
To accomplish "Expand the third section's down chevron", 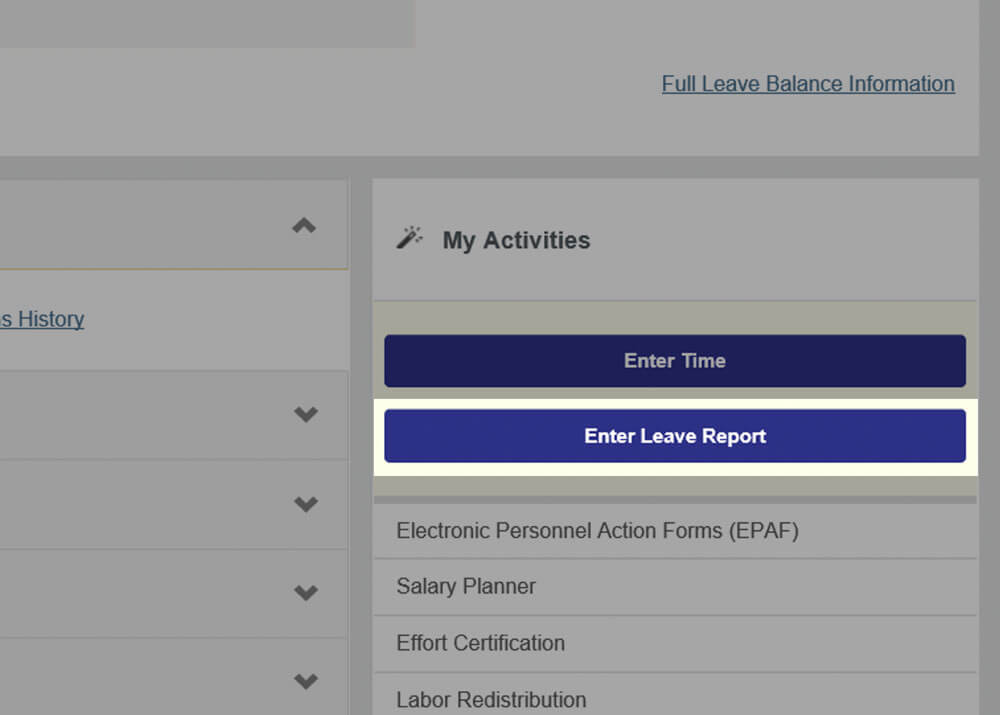I will [x=306, y=592].
